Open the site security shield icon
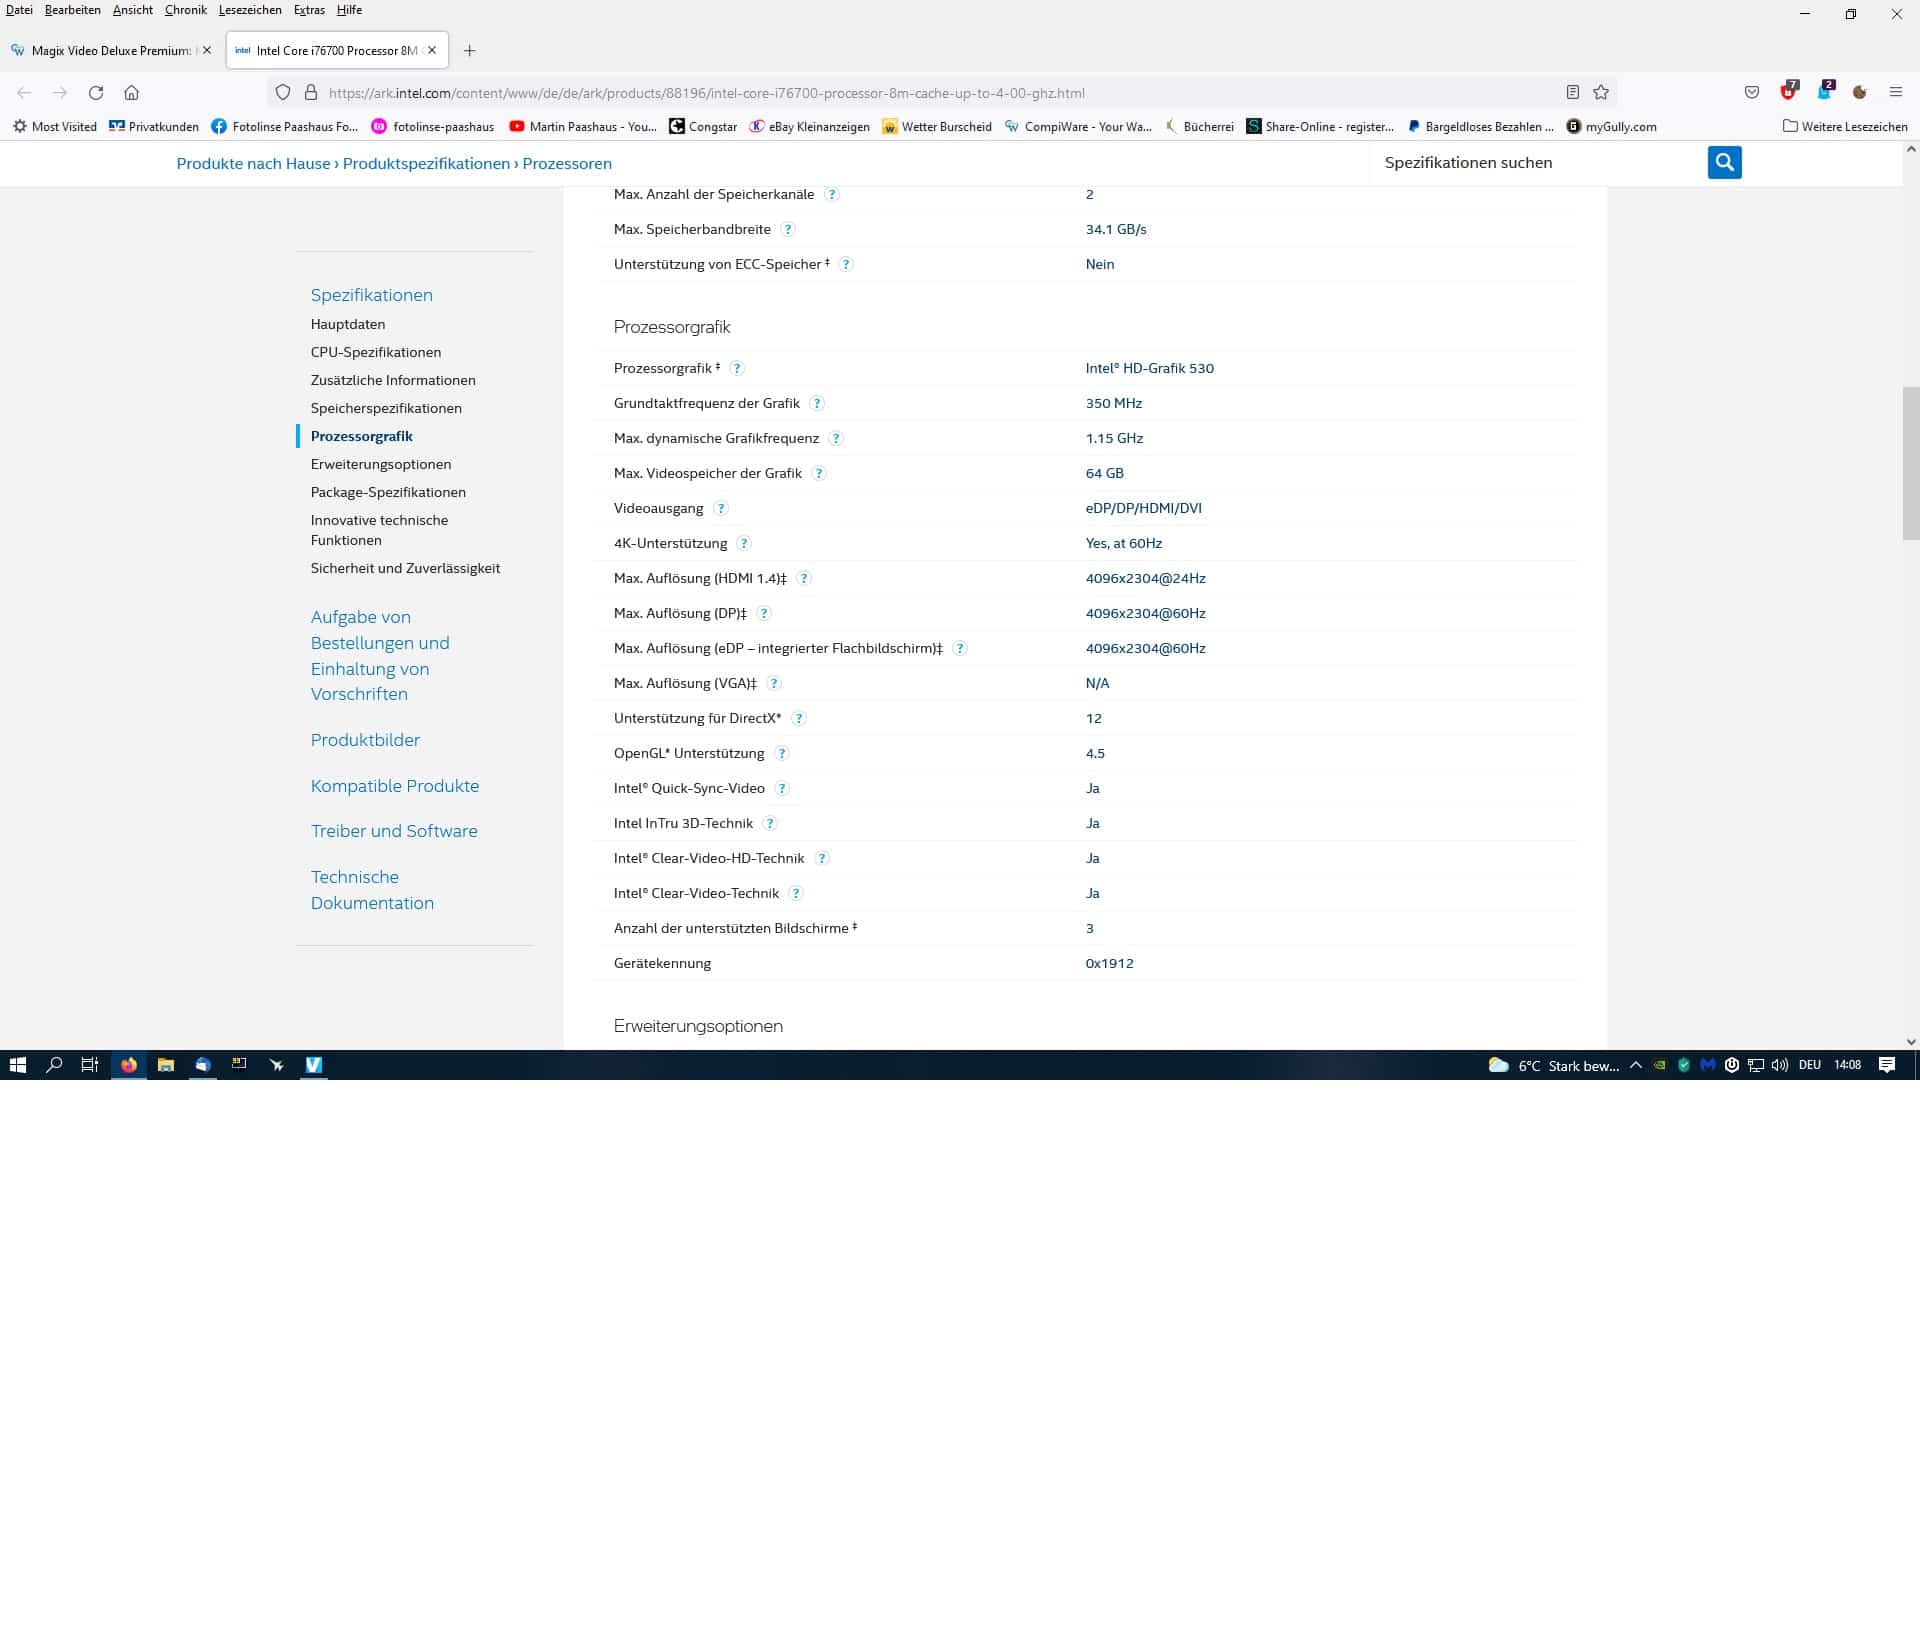Image resolution: width=1920 pixels, height=1626 pixels. click(x=283, y=93)
